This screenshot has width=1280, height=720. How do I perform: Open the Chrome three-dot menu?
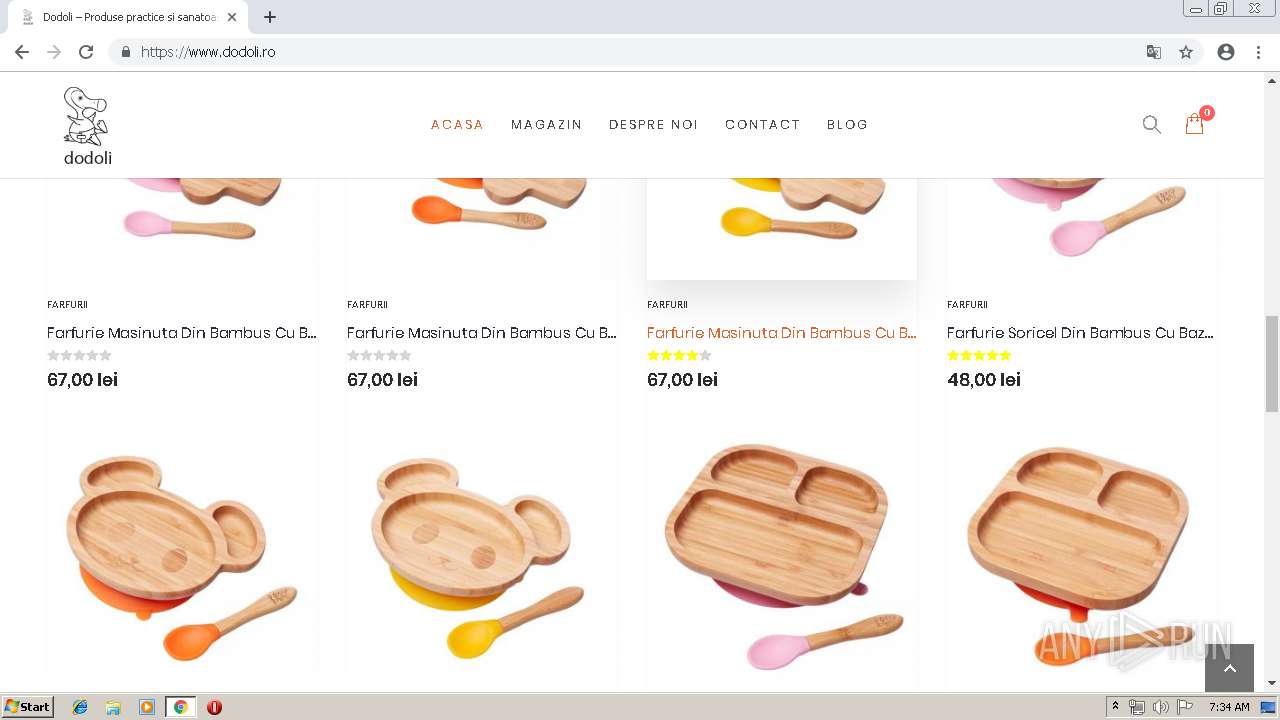coord(1258,52)
